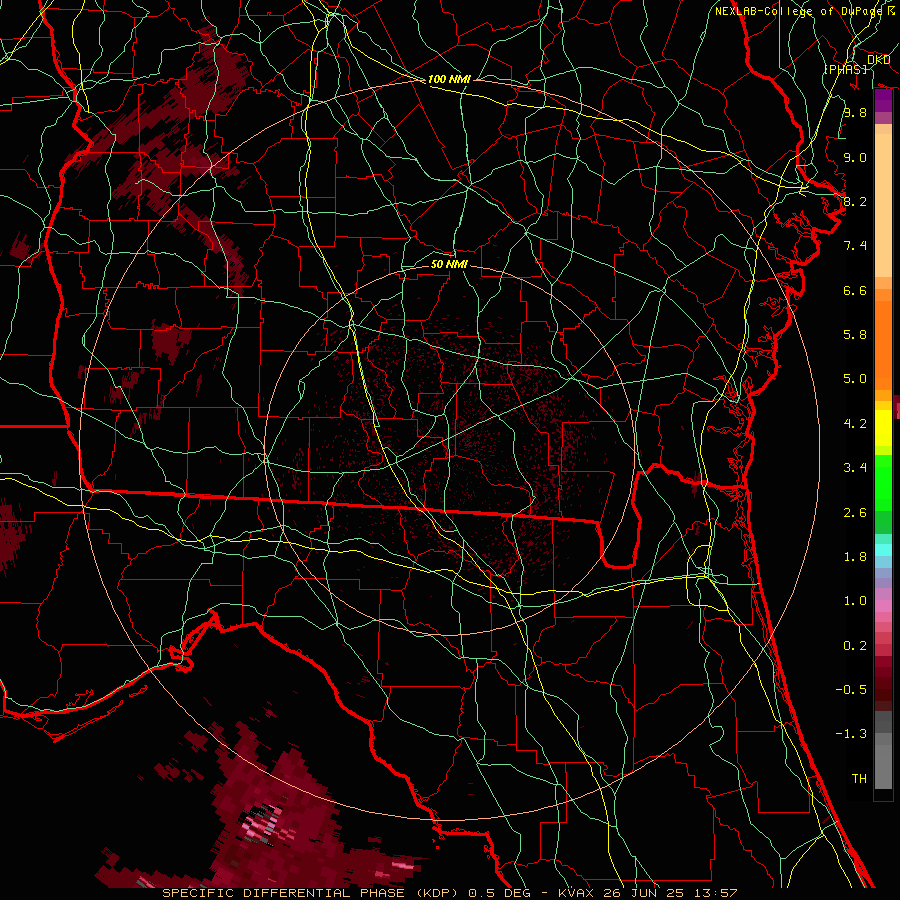Select the 8.2 value on the color scale

pos(855,201)
